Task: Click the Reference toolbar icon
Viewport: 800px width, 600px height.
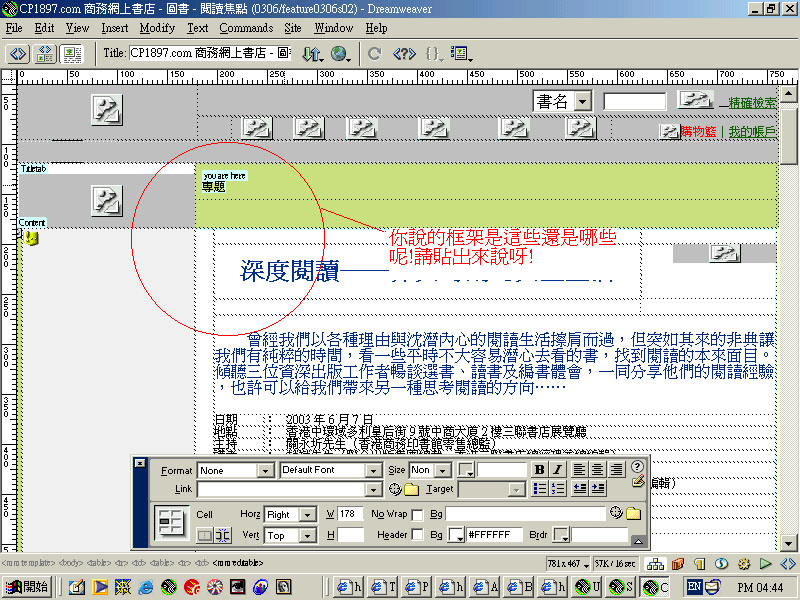Action: pos(404,53)
